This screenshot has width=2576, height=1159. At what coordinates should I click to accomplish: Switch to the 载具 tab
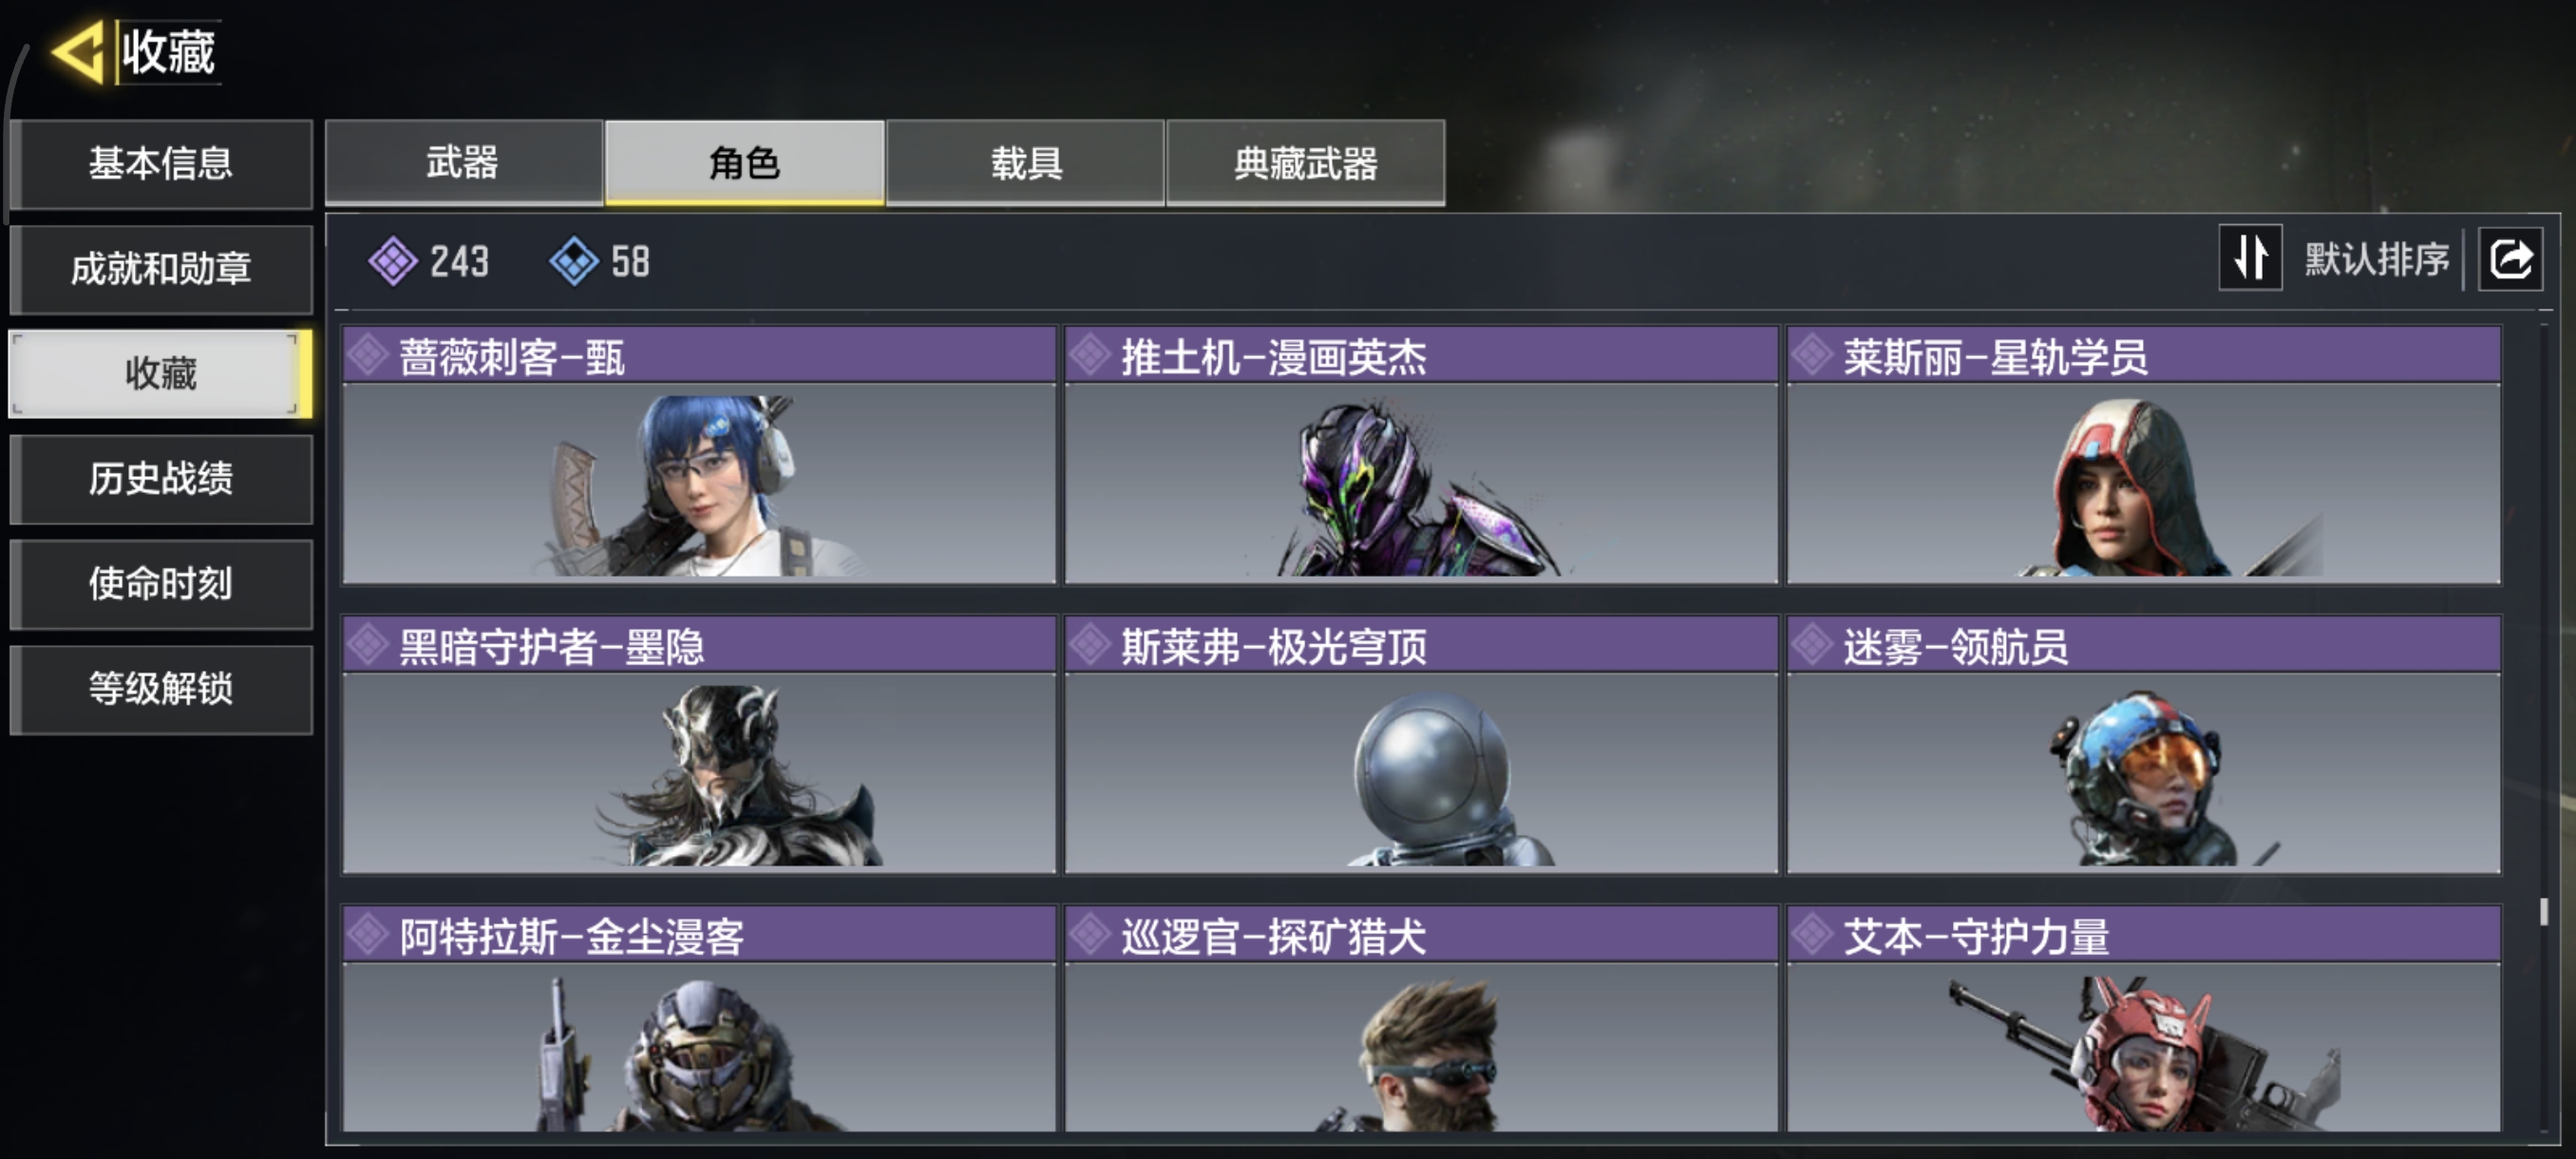pyautogui.click(x=1026, y=162)
